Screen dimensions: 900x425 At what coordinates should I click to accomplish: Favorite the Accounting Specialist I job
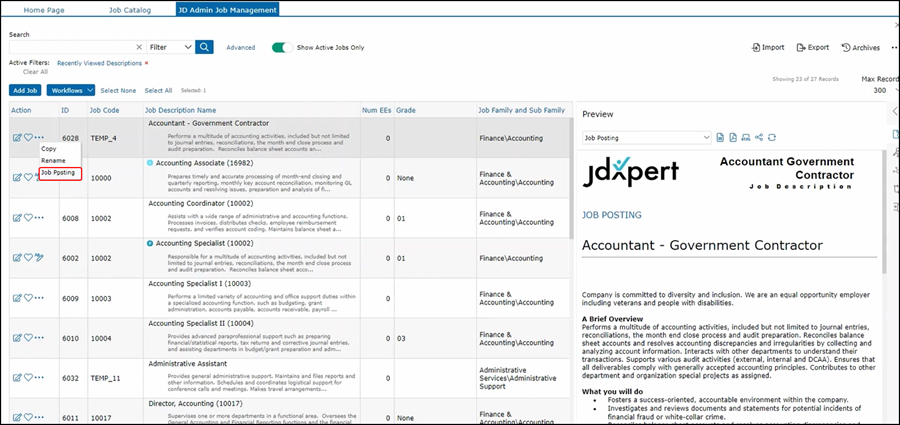tap(28, 297)
